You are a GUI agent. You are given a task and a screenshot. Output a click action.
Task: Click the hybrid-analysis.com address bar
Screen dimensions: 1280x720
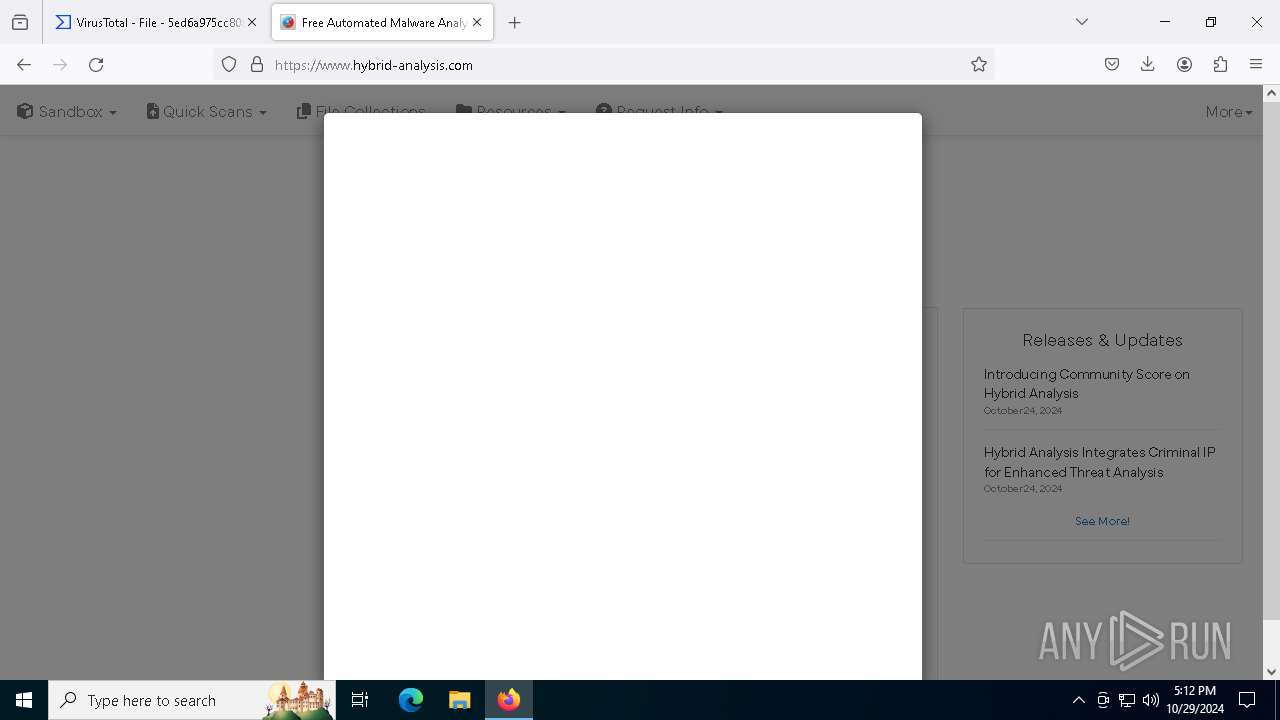click(604, 64)
